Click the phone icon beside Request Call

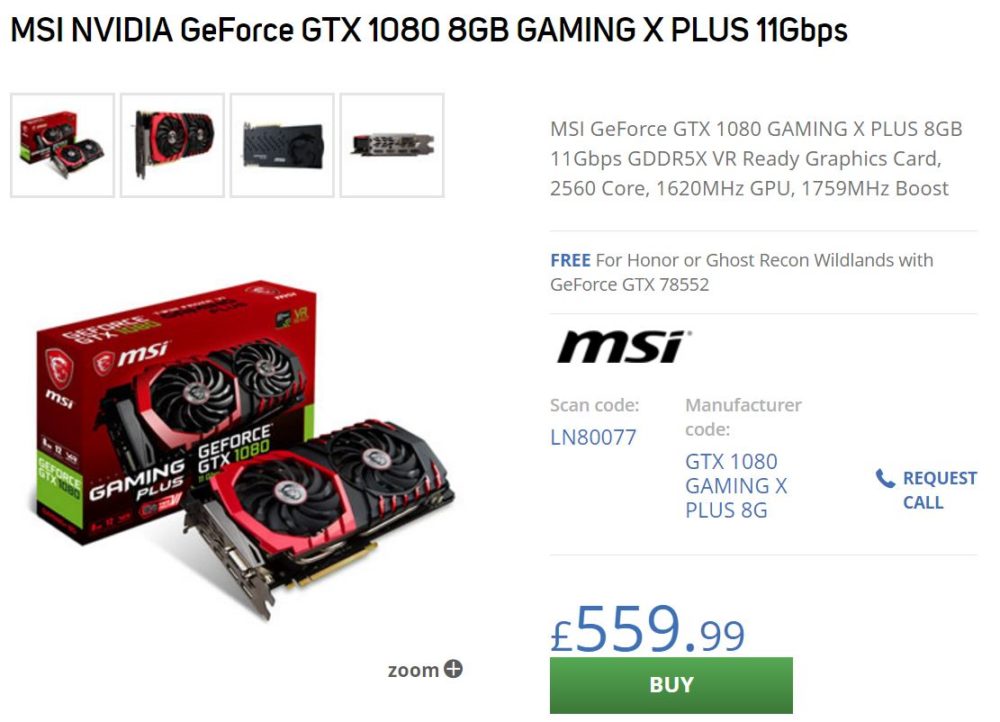pyautogui.click(x=885, y=478)
